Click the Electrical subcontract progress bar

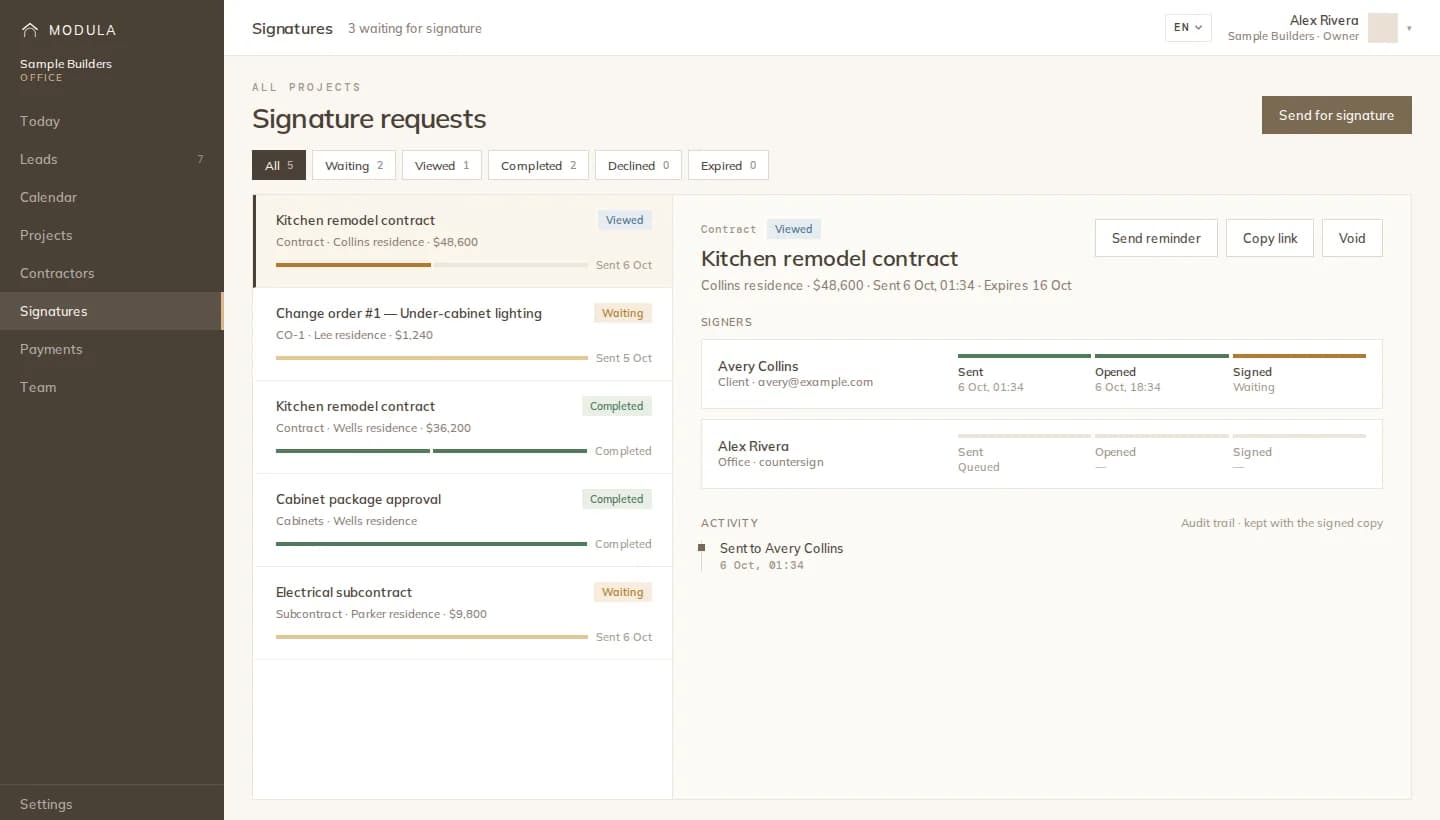432,637
